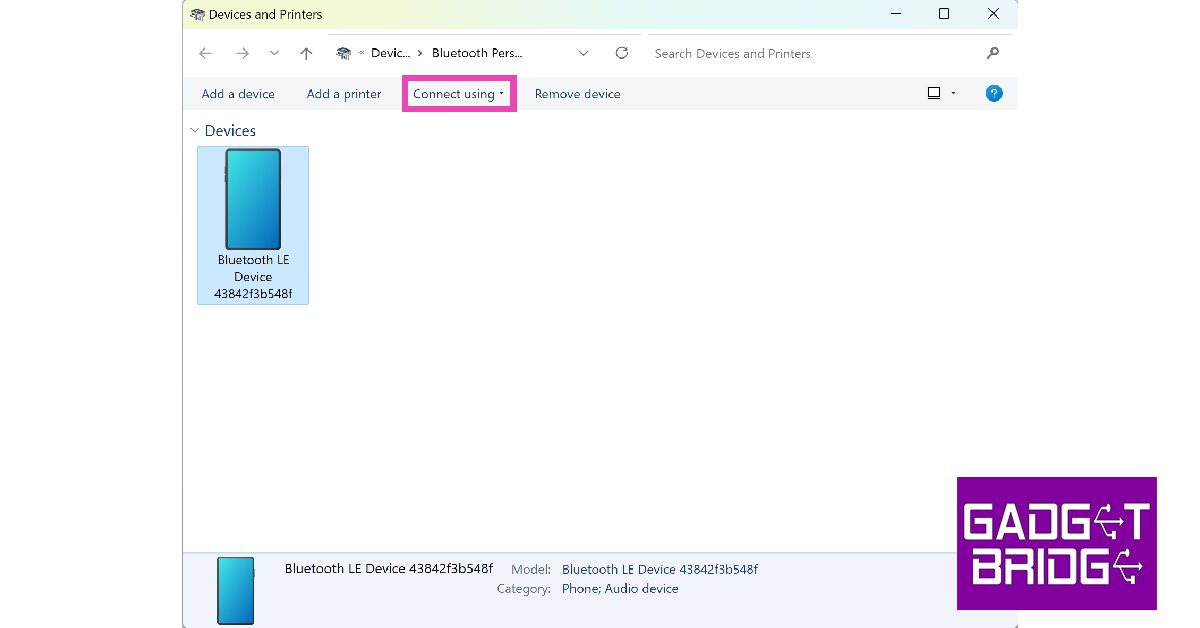1200x628 pixels.
Task: Click the search magnifier icon
Action: [992, 53]
